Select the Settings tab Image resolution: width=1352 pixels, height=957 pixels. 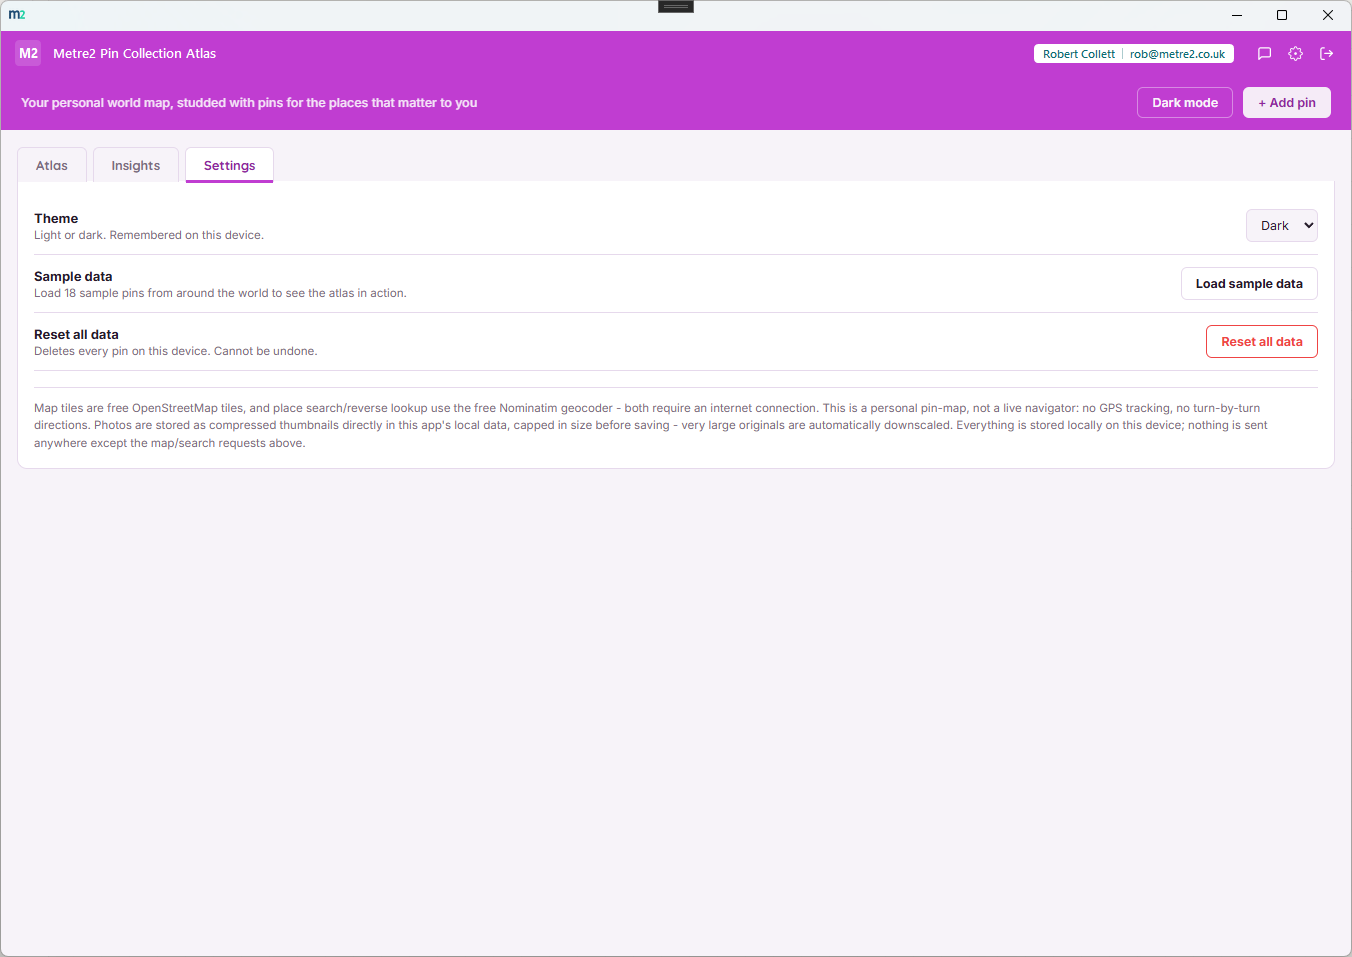click(x=229, y=166)
